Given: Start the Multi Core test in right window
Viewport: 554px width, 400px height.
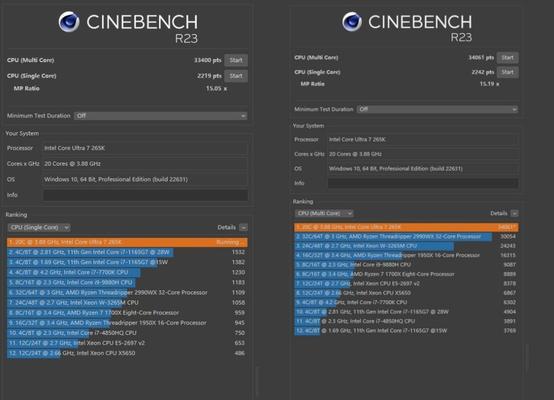Looking at the screenshot, I should tap(507, 58).
